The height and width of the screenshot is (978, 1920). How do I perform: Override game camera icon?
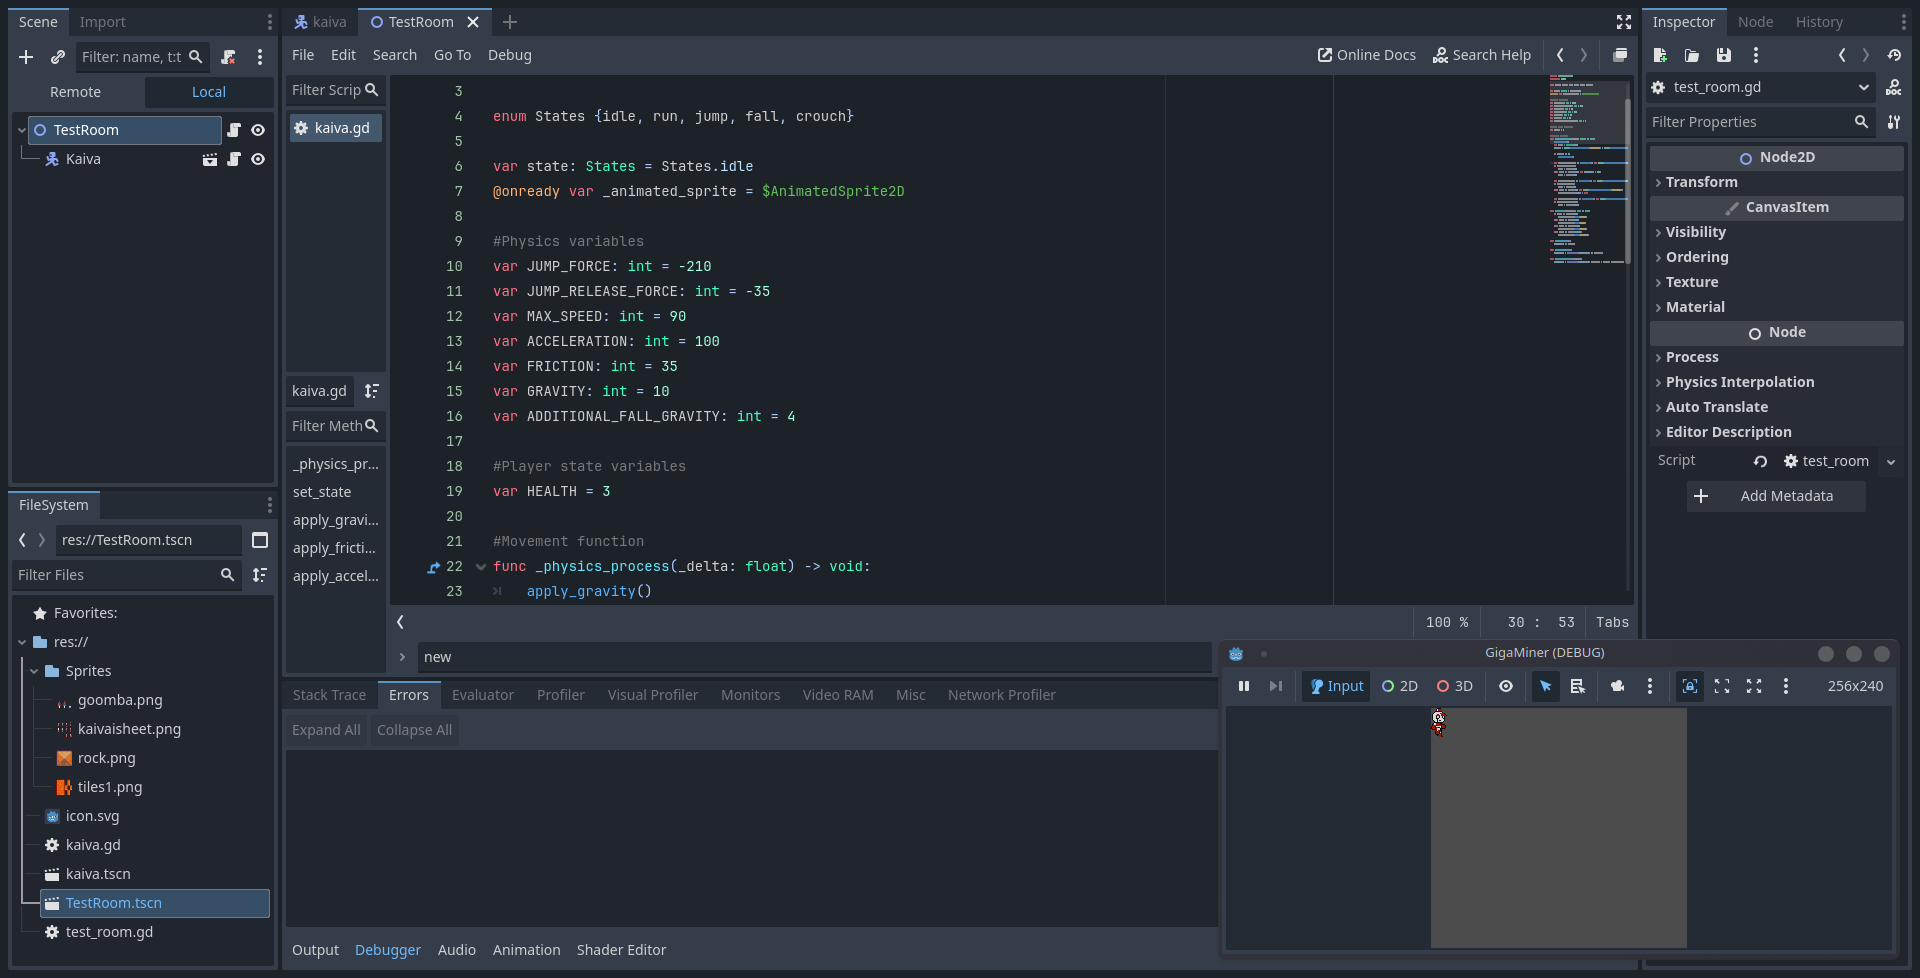pyautogui.click(x=1618, y=686)
